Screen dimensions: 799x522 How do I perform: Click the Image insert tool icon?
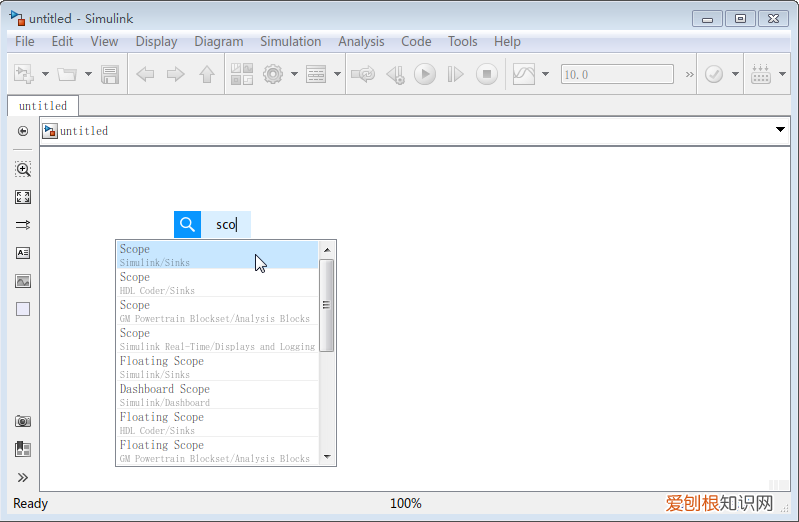(23, 281)
